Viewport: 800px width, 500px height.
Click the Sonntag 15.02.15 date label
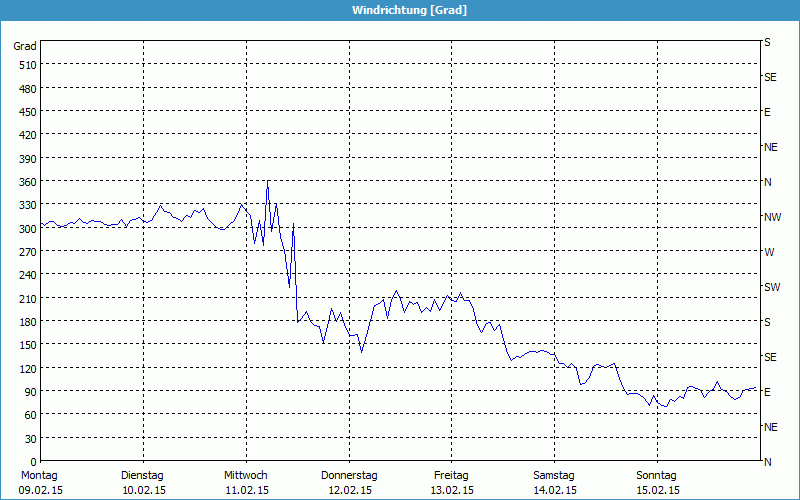657,482
